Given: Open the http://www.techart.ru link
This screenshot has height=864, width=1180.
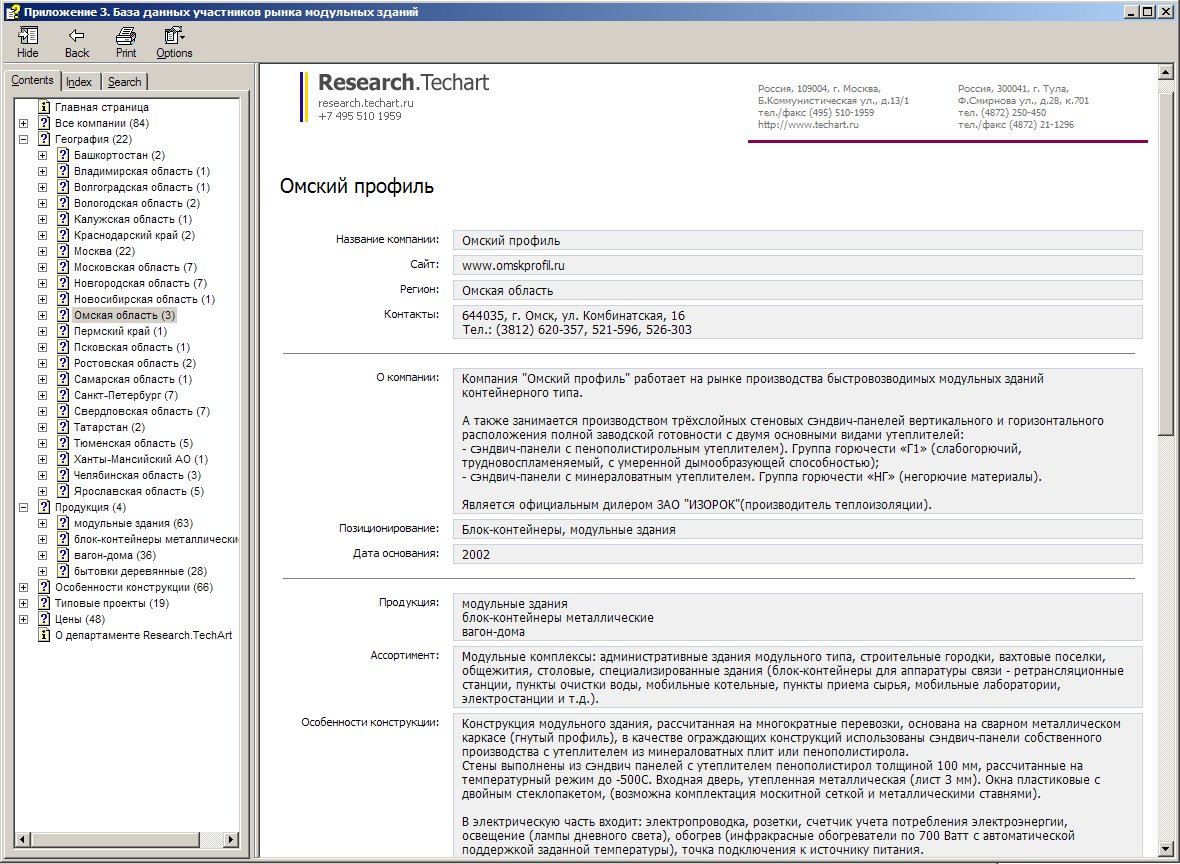Looking at the screenshot, I should (808, 124).
